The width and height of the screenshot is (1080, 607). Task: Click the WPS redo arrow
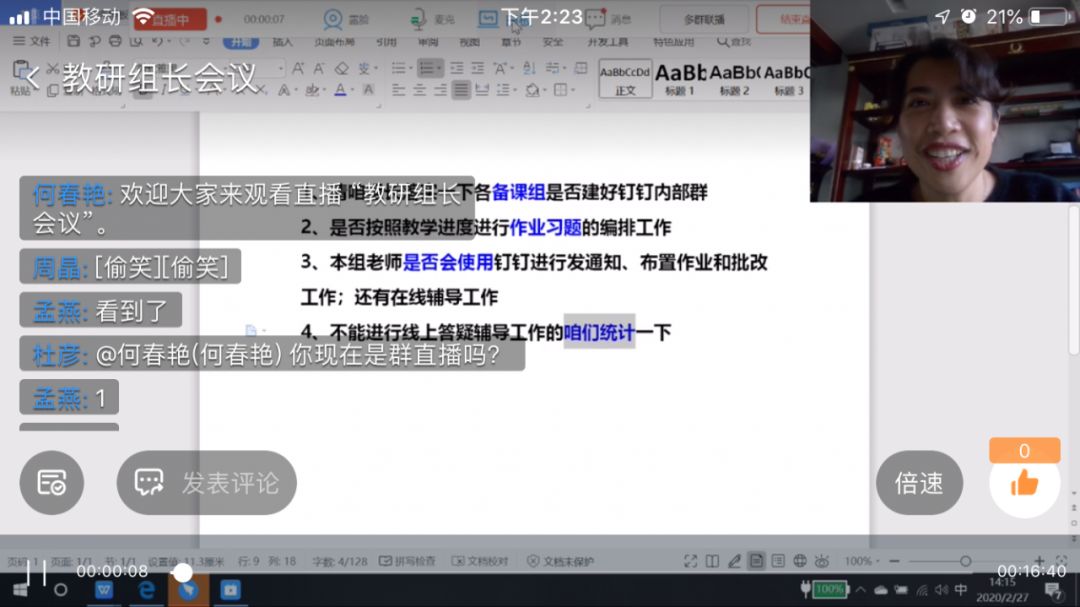(185, 41)
